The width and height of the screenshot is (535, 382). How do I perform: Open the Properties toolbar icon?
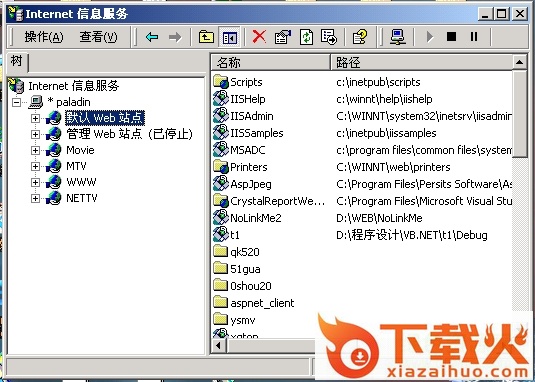point(283,36)
